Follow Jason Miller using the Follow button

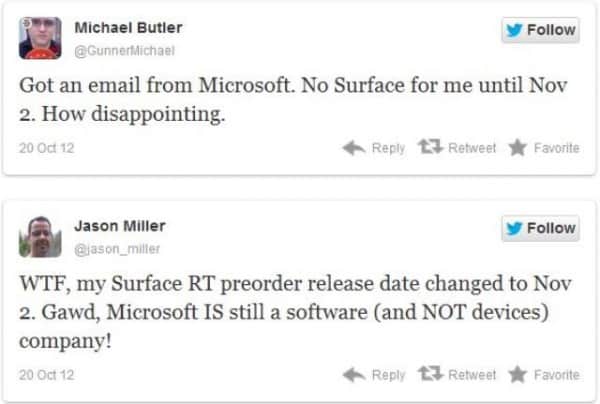click(x=541, y=228)
